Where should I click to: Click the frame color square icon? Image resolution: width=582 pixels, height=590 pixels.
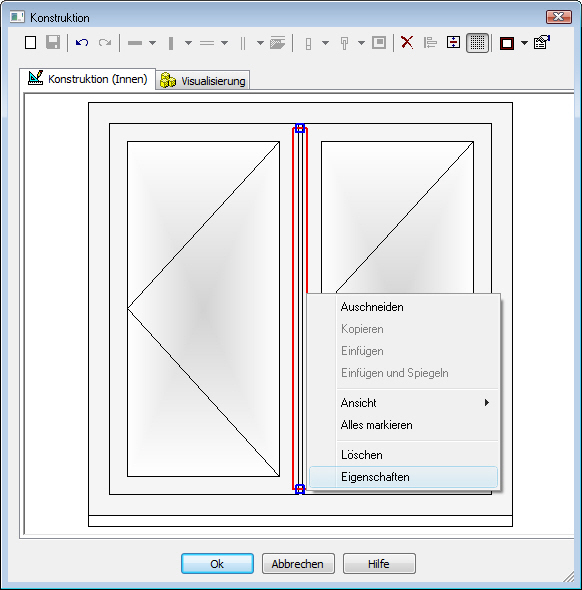[x=507, y=43]
